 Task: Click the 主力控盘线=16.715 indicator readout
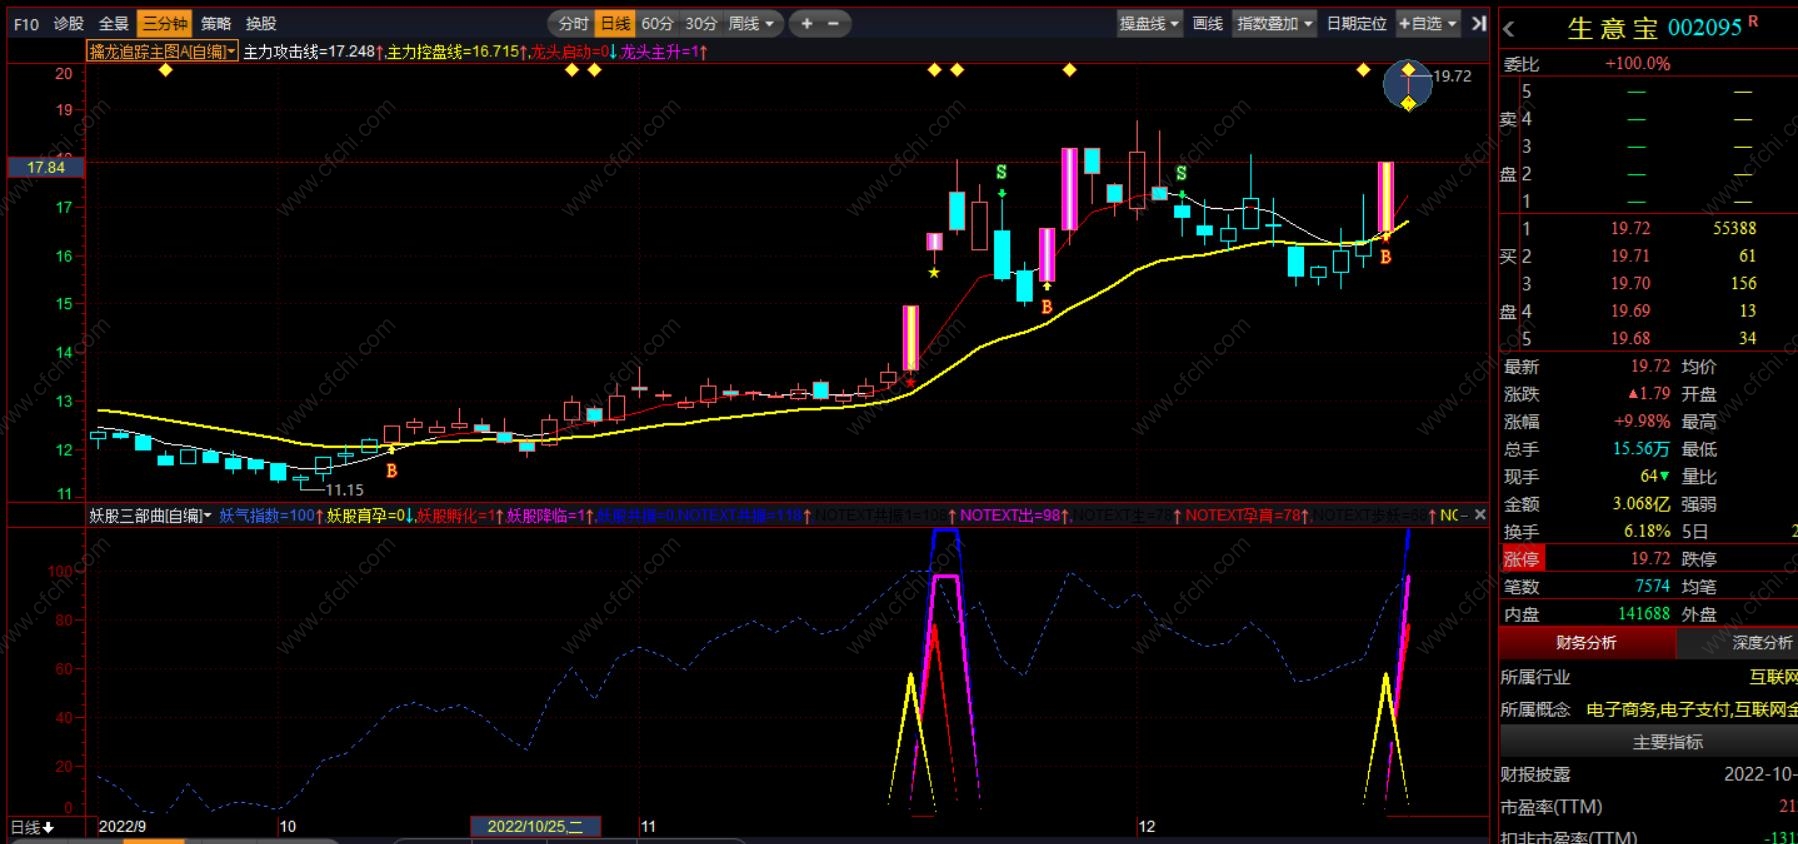pos(454,51)
